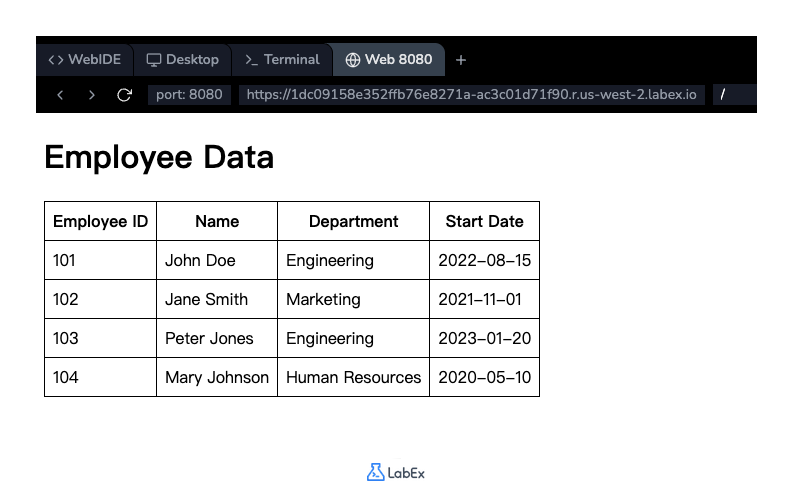Click the Employee ID column header
This screenshot has width=793, height=490.
coord(100,221)
